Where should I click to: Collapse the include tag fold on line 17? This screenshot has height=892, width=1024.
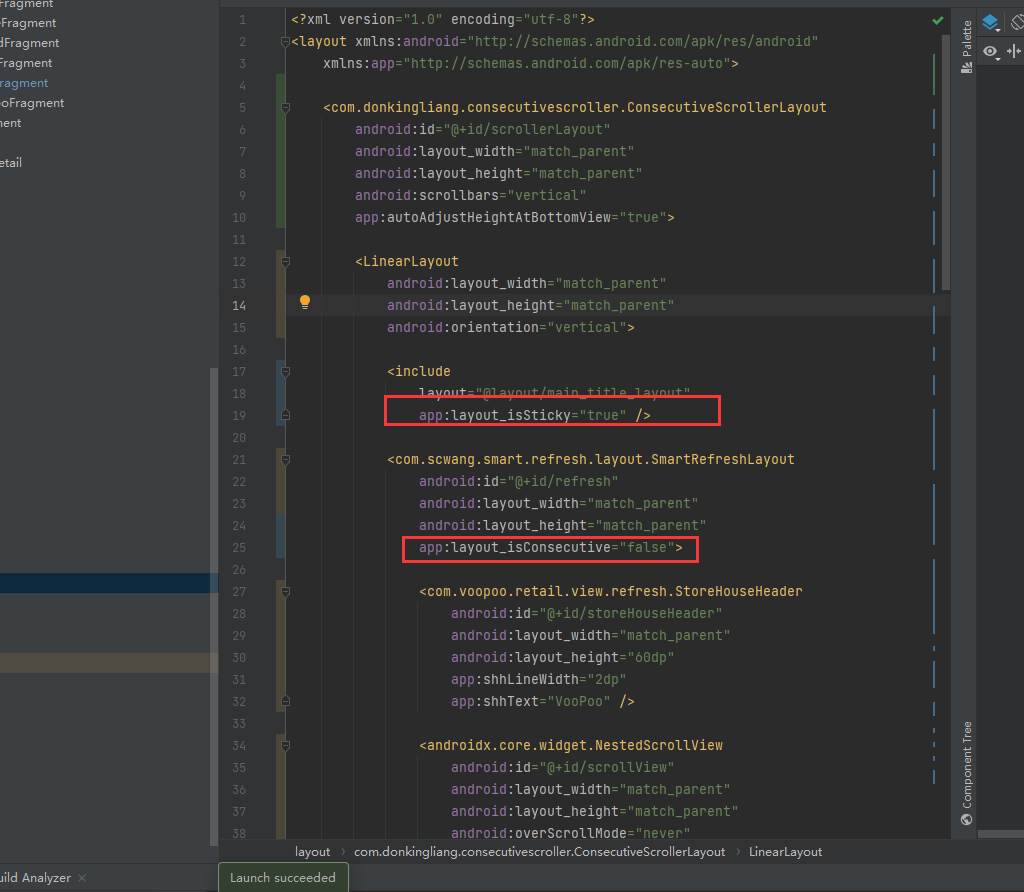pyautogui.click(x=285, y=372)
